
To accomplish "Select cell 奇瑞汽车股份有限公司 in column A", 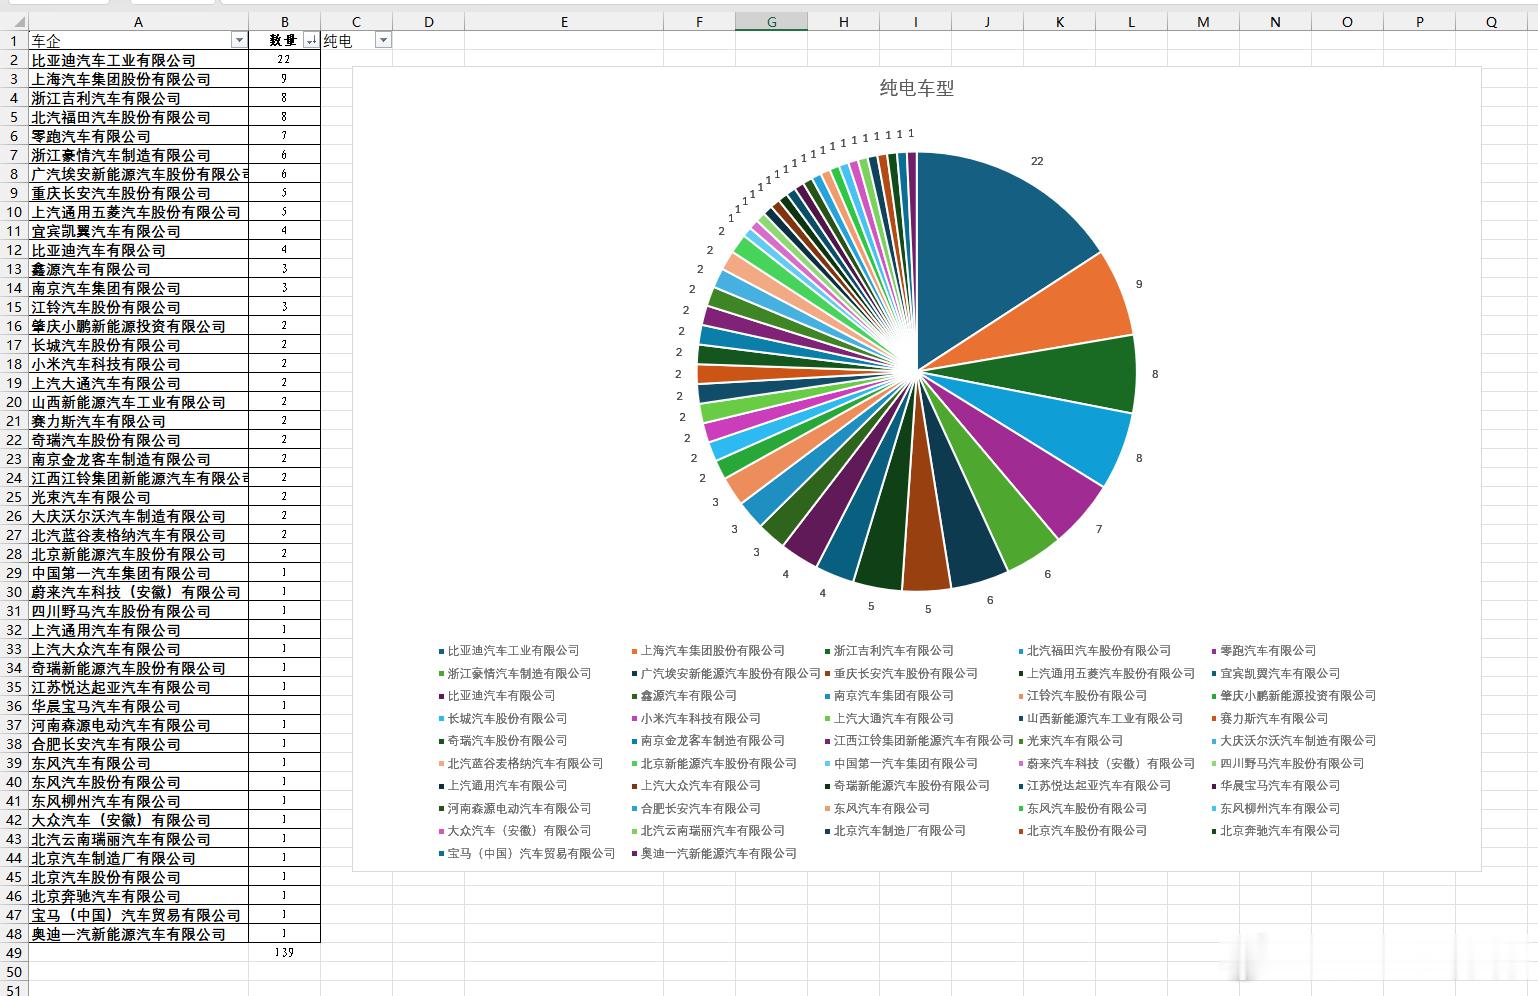I will tap(138, 440).
